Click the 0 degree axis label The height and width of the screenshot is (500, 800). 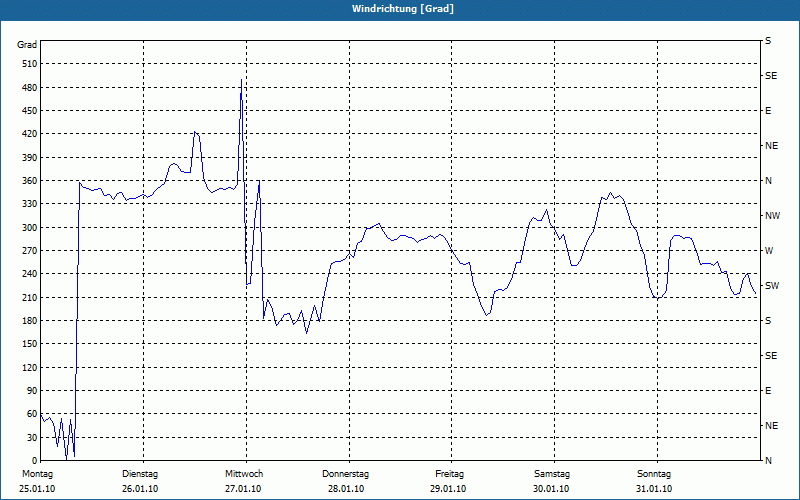pyautogui.click(x=34, y=461)
